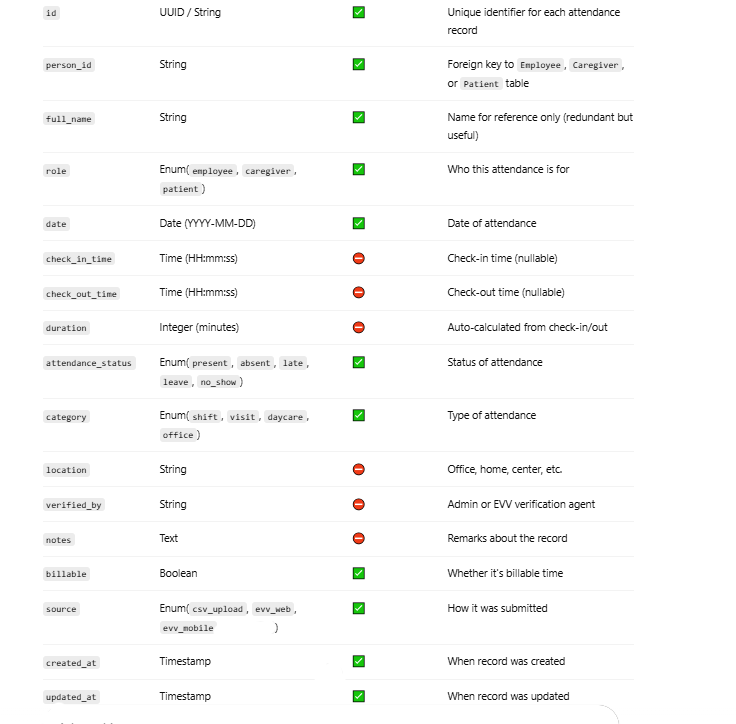Click the red no-entry icon for check_out_time

pos(359,293)
